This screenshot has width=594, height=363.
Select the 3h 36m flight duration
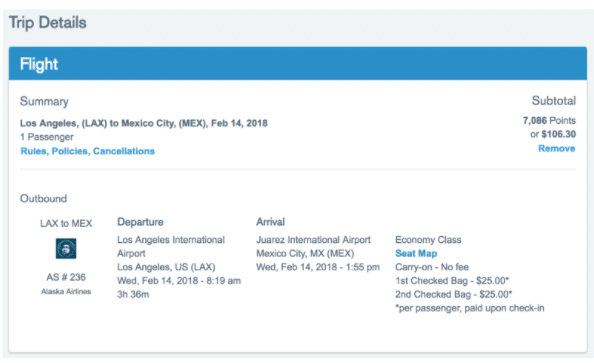(133, 294)
